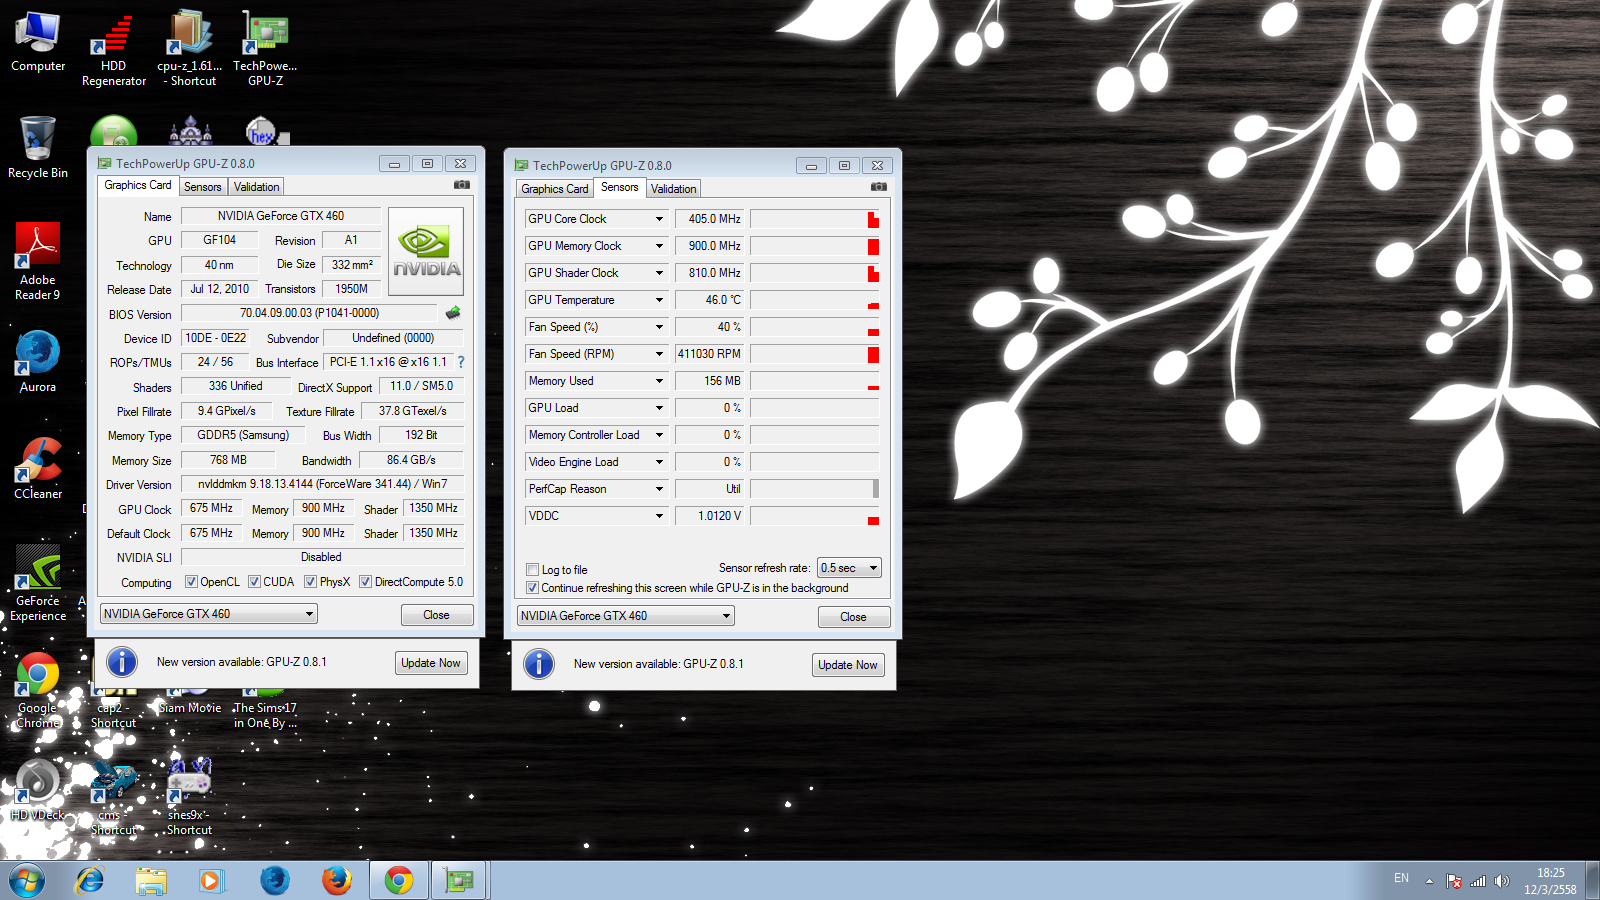Image resolution: width=1600 pixels, height=900 pixels.
Task: Select the GeForce Experience desktop icon
Action: coord(38,584)
